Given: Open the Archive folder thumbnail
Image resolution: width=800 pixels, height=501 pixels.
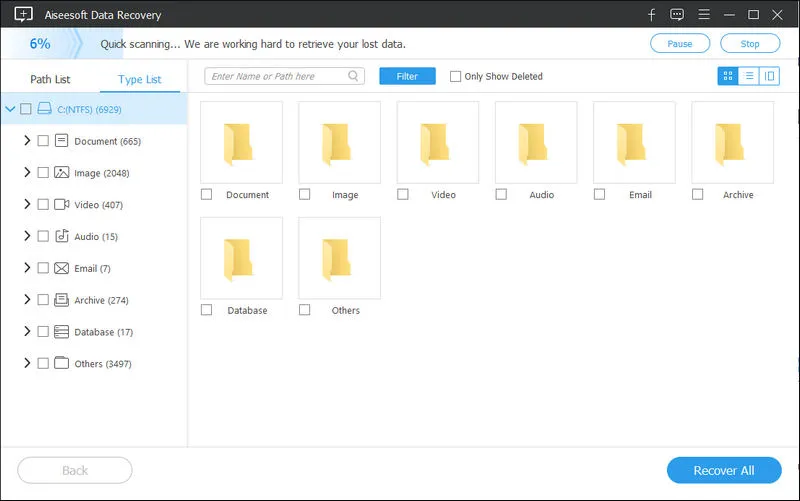Looking at the screenshot, I should [x=732, y=142].
